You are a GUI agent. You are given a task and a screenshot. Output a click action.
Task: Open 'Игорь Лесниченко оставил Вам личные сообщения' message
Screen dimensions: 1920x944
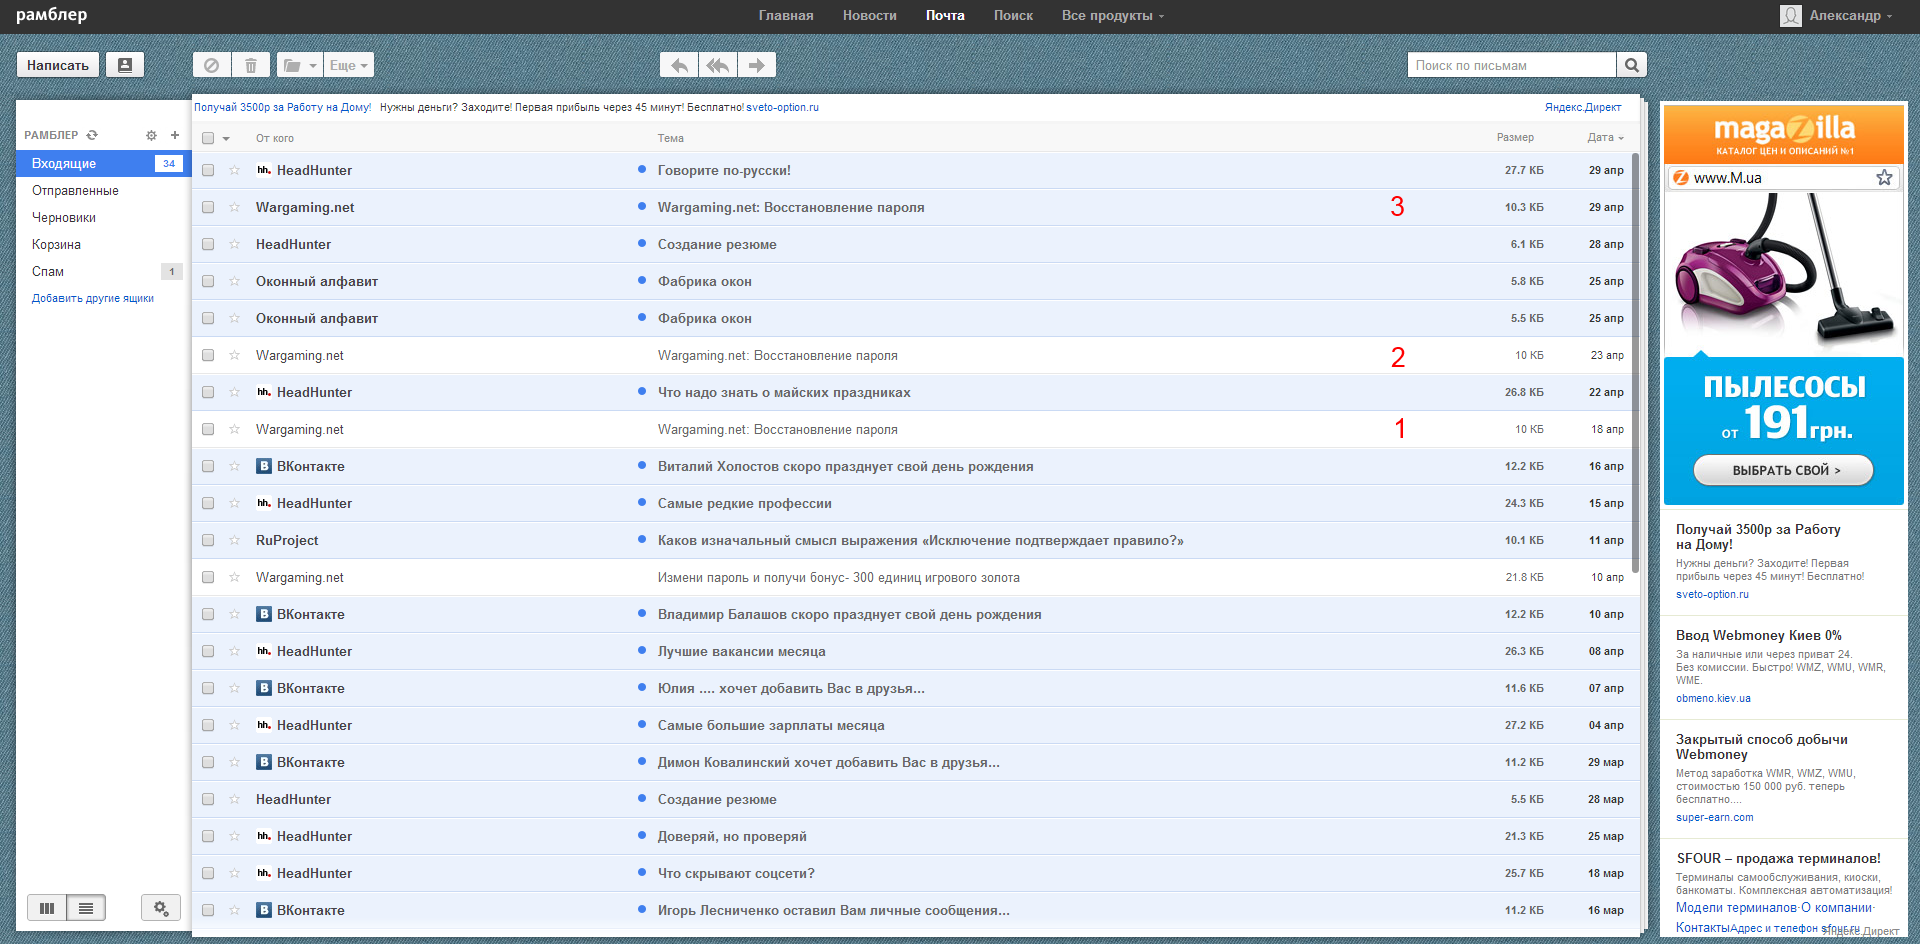click(x=833, y=910)
